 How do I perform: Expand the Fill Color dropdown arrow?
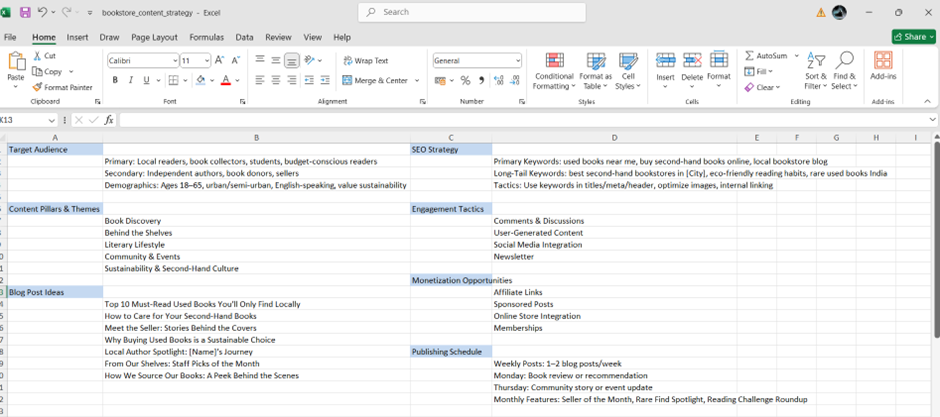point(212,80)
